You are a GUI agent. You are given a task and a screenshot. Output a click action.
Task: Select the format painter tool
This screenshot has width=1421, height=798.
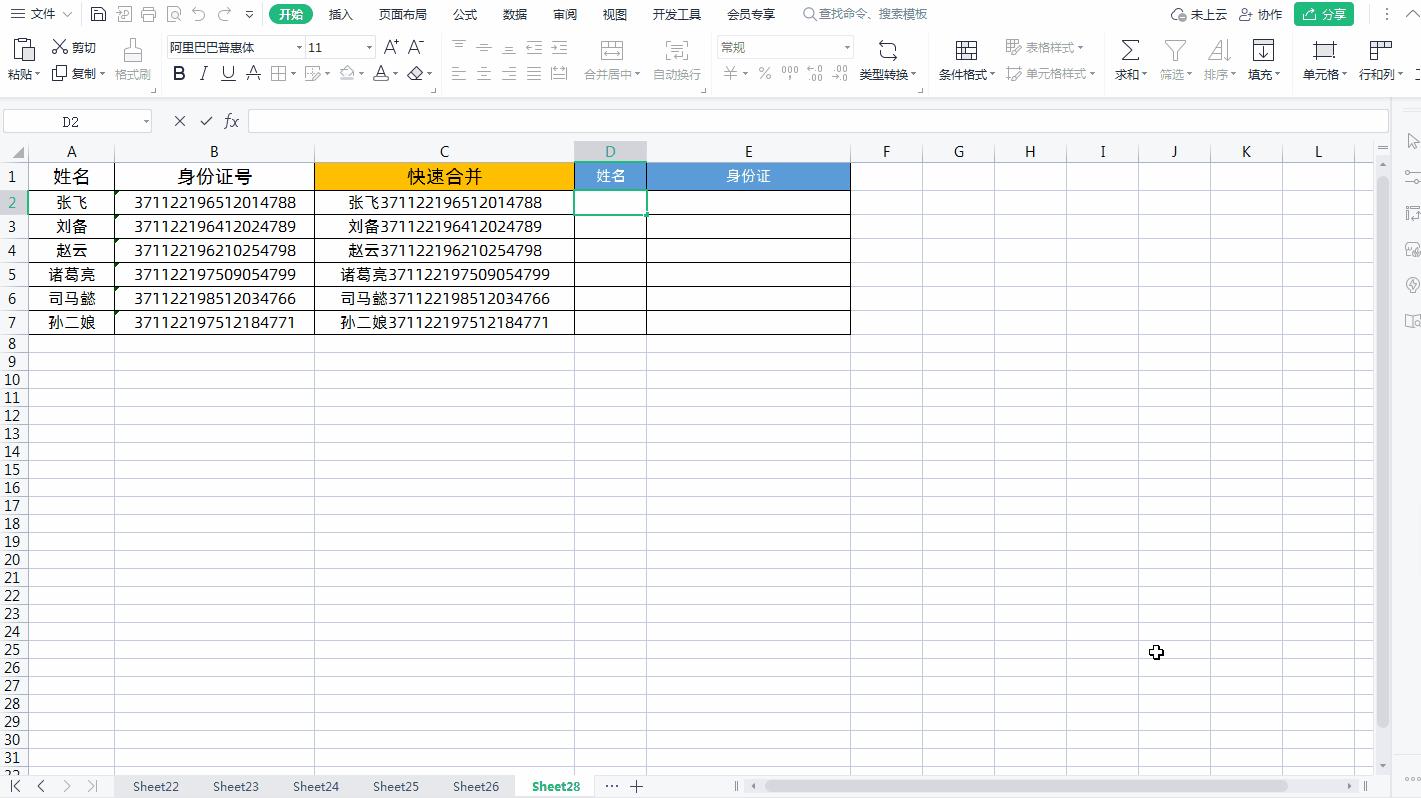[x=132, y=58]
